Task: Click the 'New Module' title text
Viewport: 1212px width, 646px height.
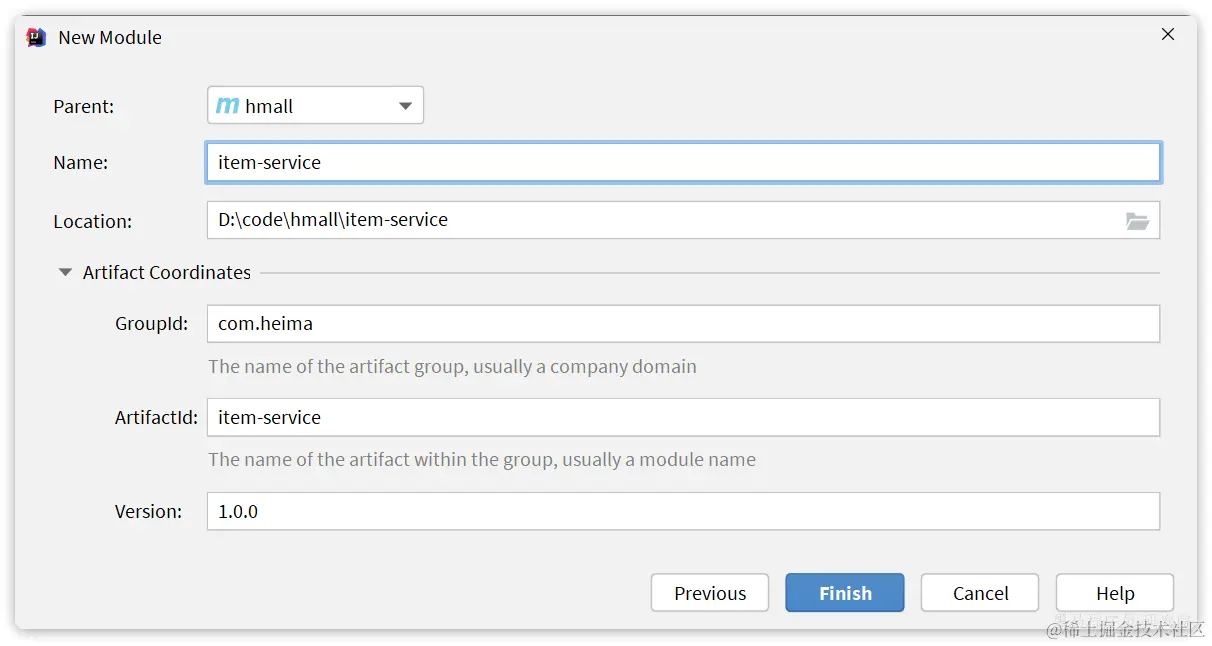Action: point(110,37)
